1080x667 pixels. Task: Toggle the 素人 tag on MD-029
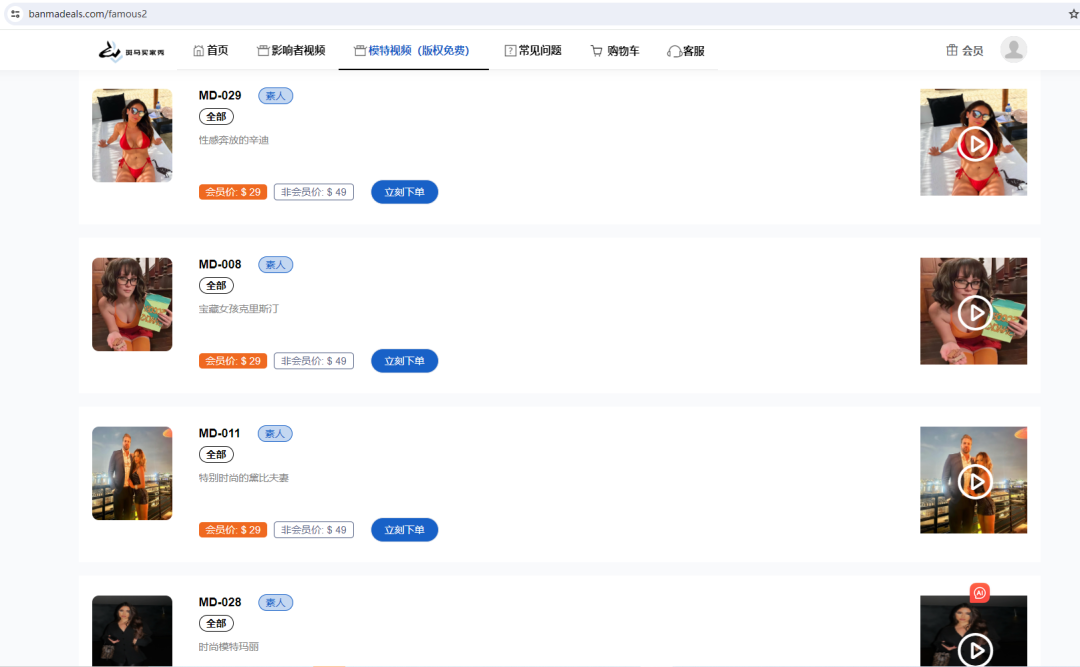coord(275,95)
